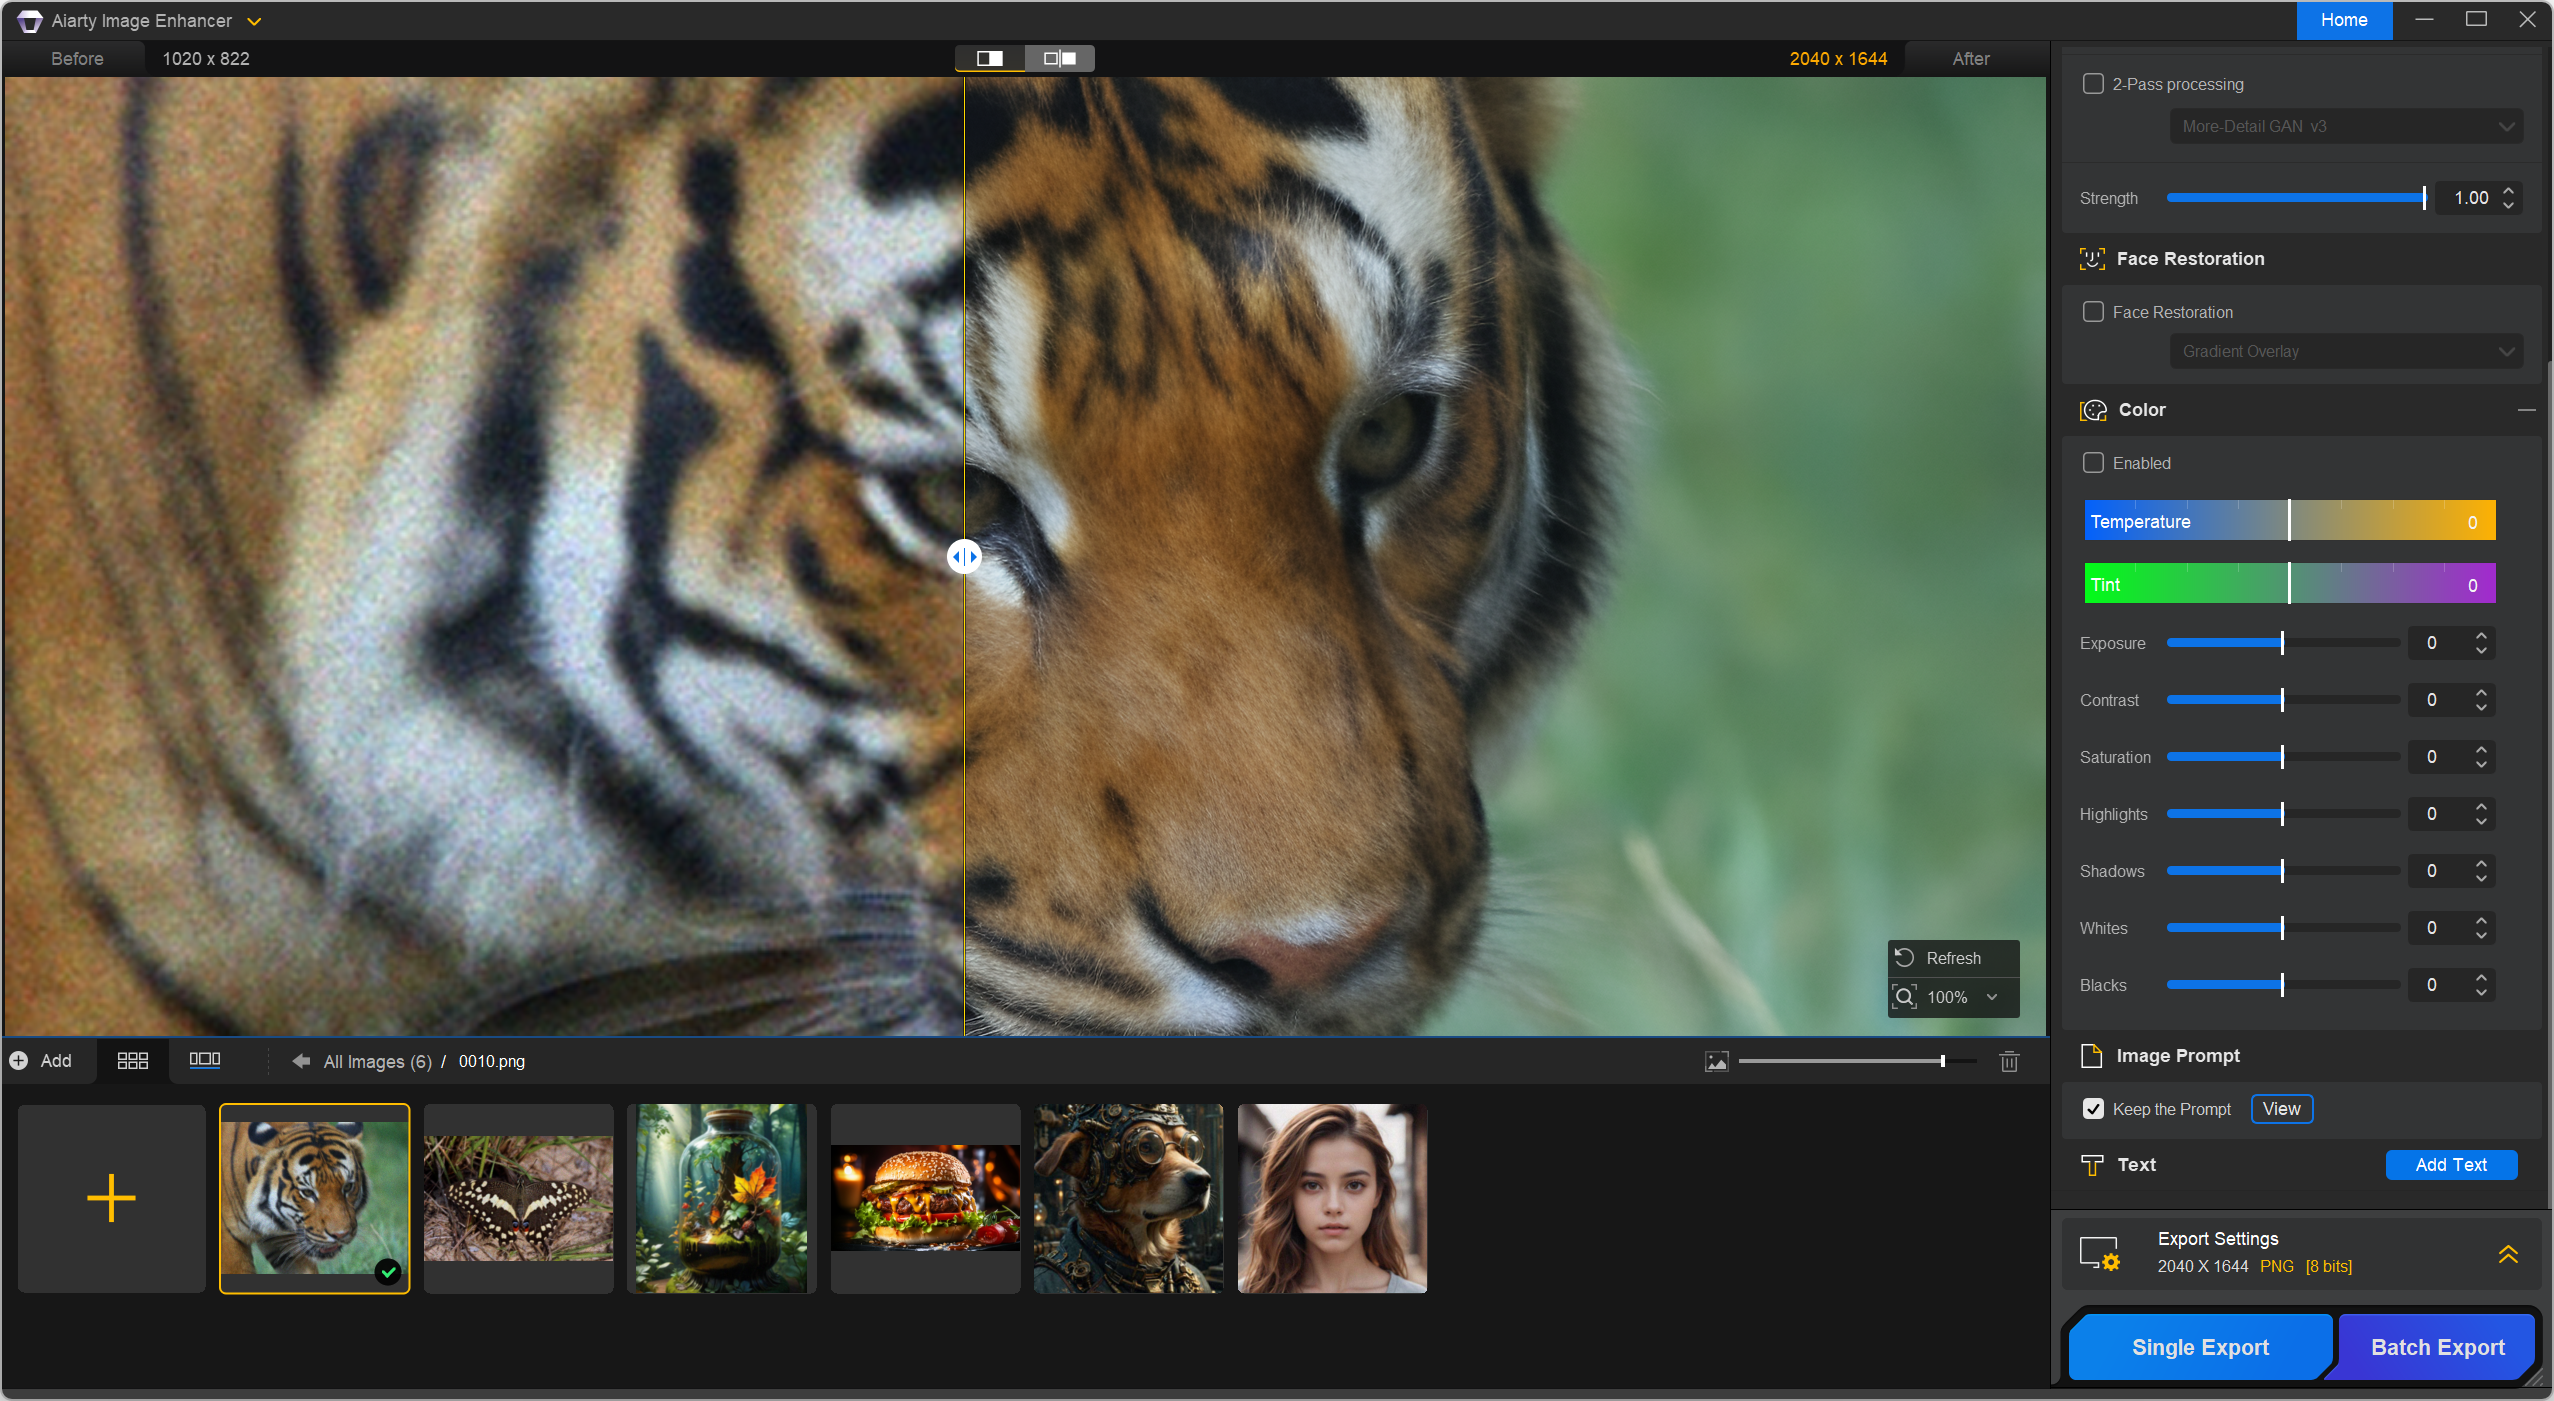Open Aiarty Image Enhancer title menu arrow
2554x1401 pixels.
click(x=255, y=21)
